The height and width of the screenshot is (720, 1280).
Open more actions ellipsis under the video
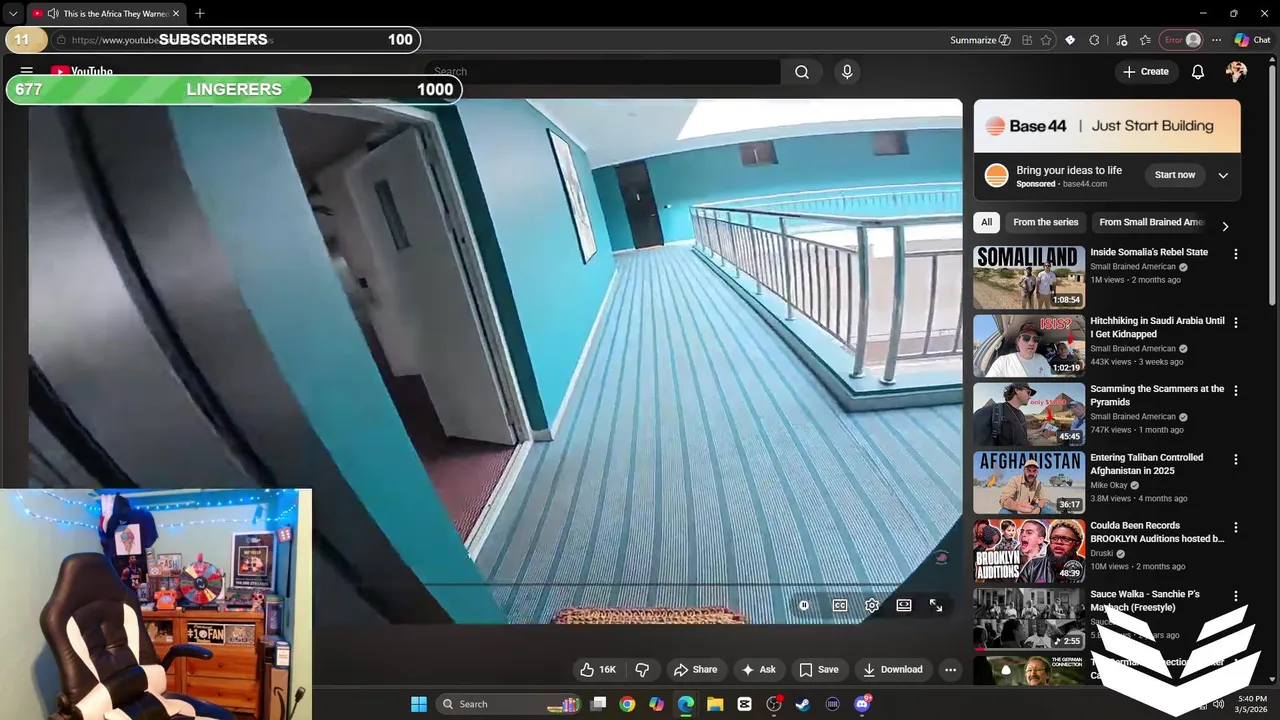[x=951, y=670]
